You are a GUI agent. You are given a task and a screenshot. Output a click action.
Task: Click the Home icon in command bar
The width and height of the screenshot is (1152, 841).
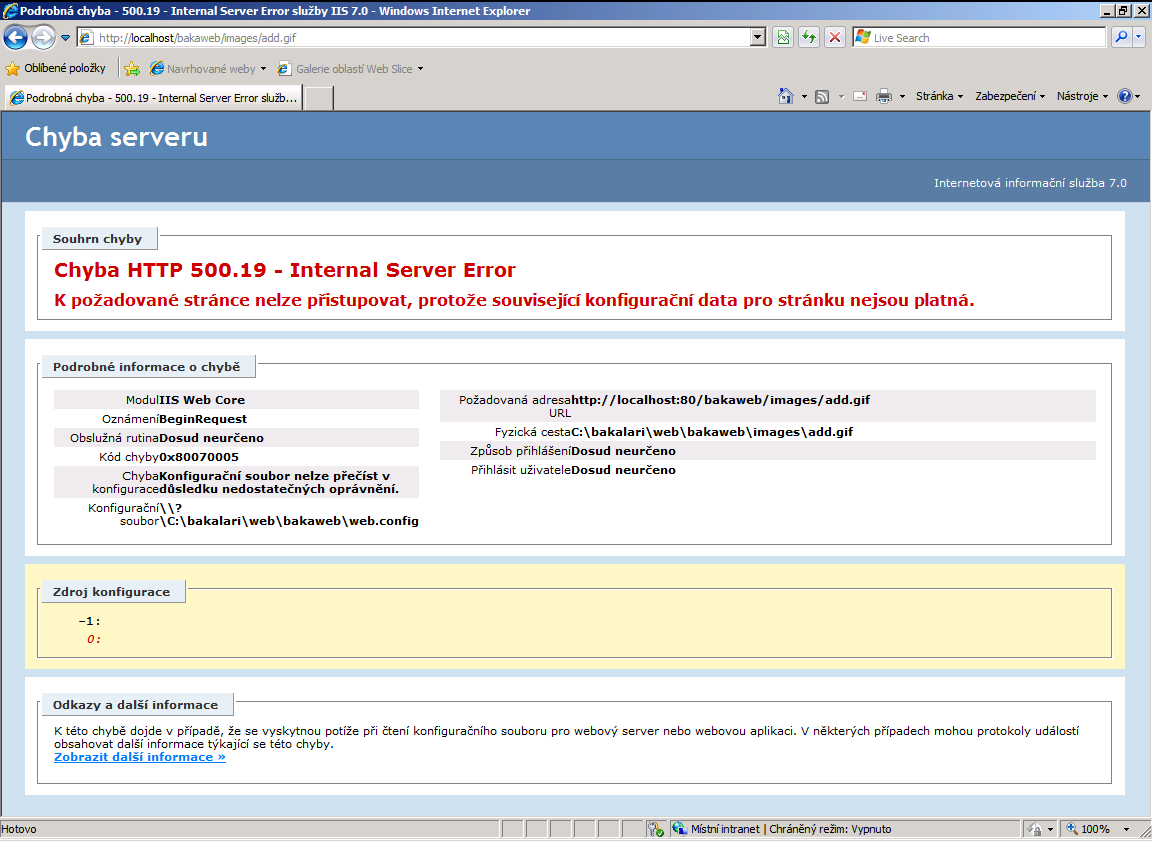tap(786, 96)
